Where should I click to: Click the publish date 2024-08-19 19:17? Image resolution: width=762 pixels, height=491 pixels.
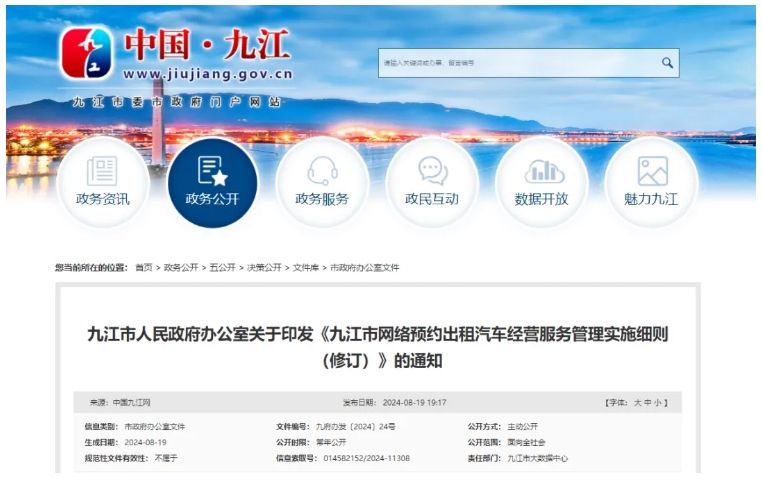(x=415, y=403)
